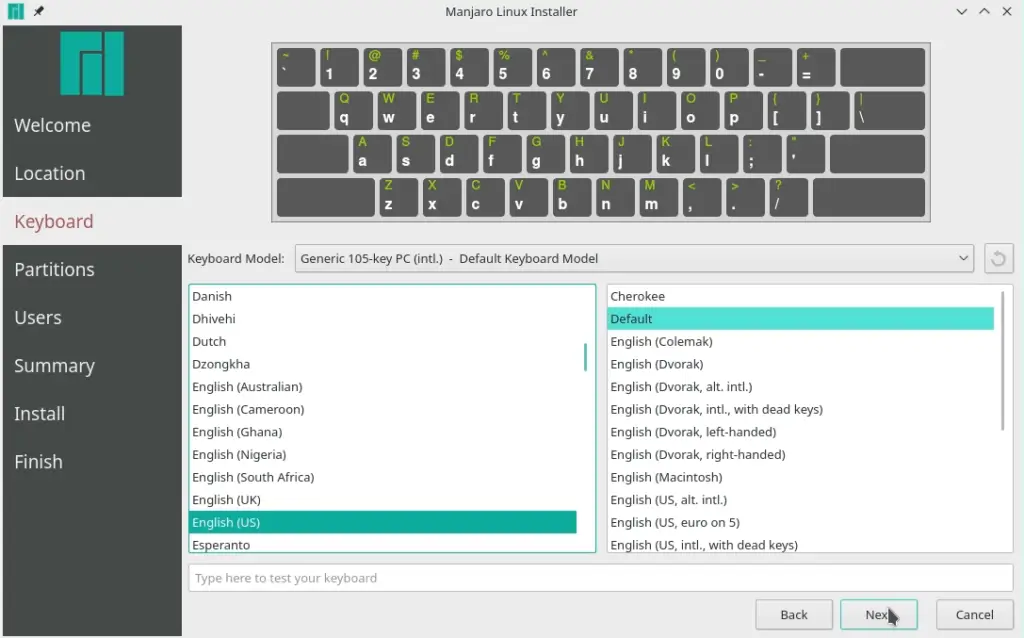Click the 0 key in the keyboard preview

(x=729, y=67)
